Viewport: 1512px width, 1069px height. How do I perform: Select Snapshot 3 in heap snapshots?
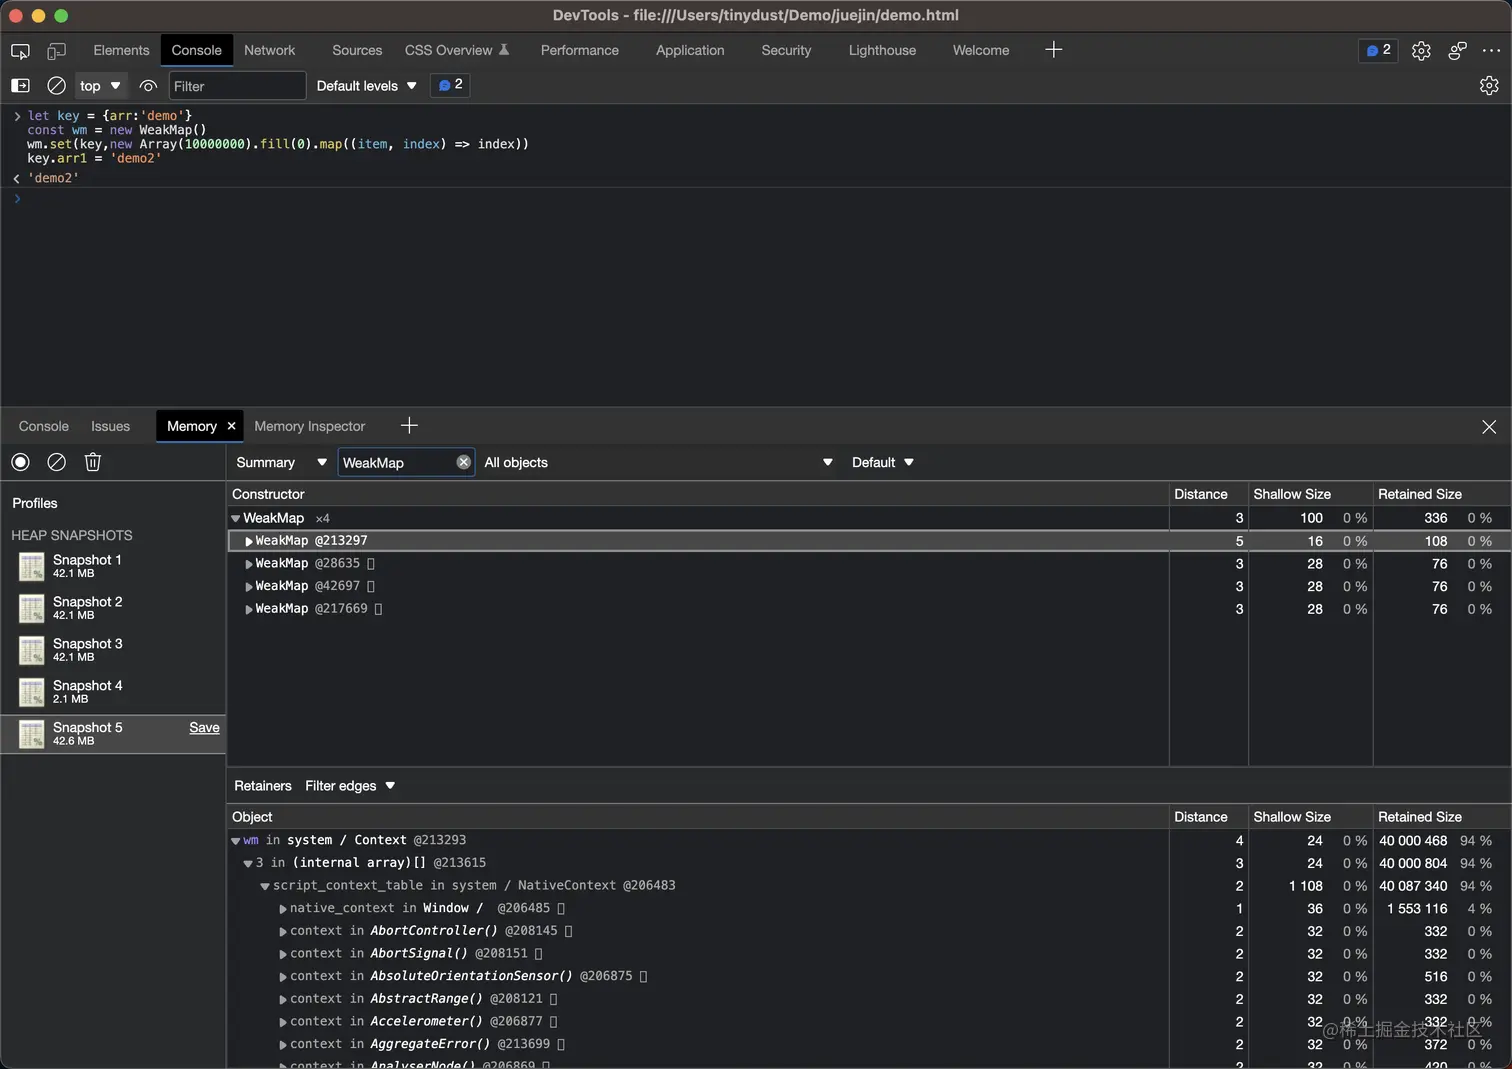click(x=112, y=650)
